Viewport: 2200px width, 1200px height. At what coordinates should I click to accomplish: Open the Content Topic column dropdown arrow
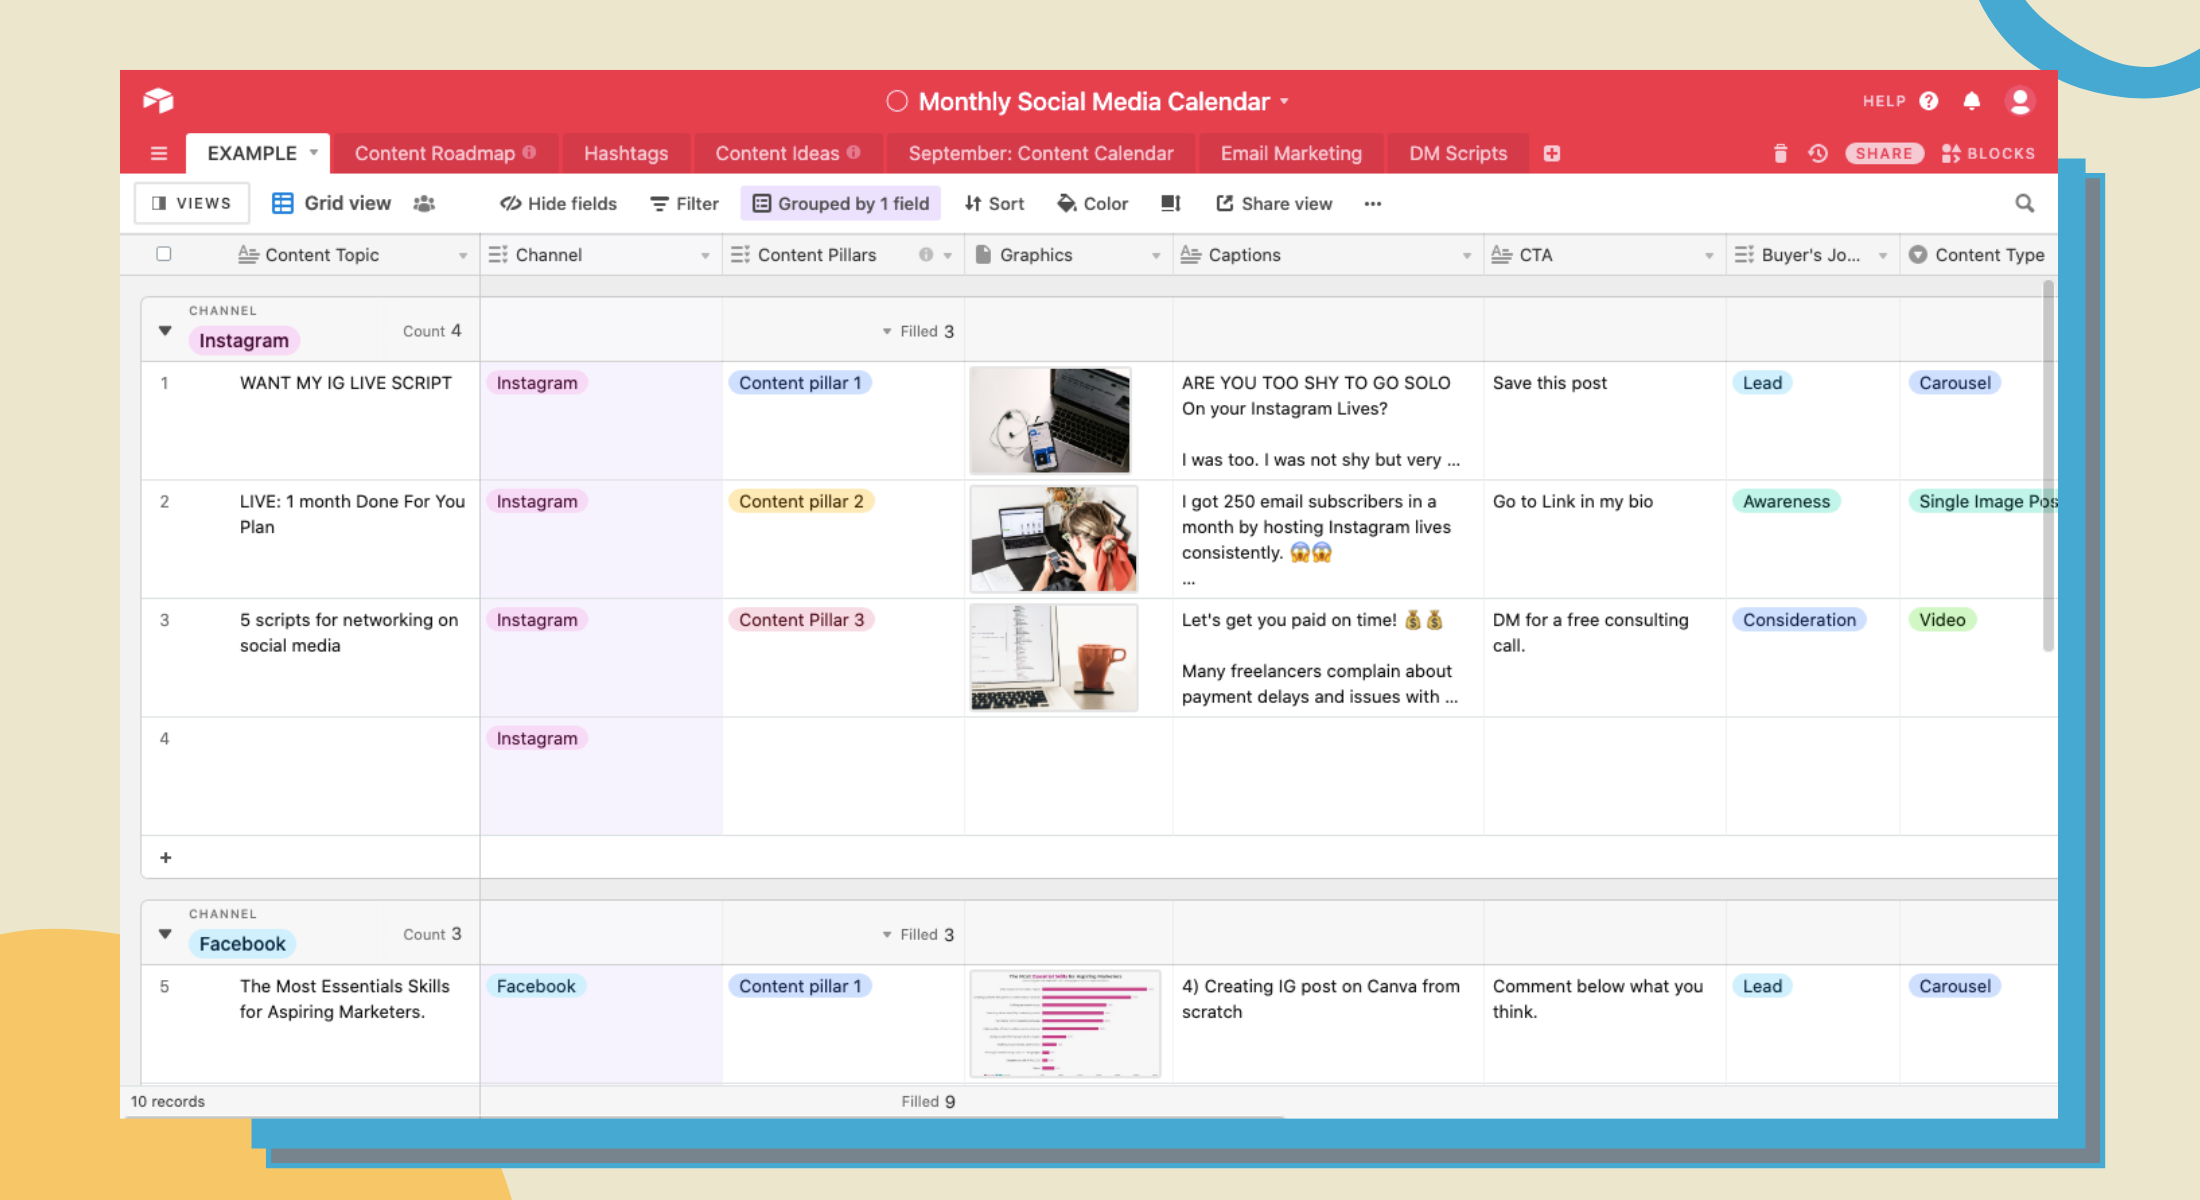point(463,256)
